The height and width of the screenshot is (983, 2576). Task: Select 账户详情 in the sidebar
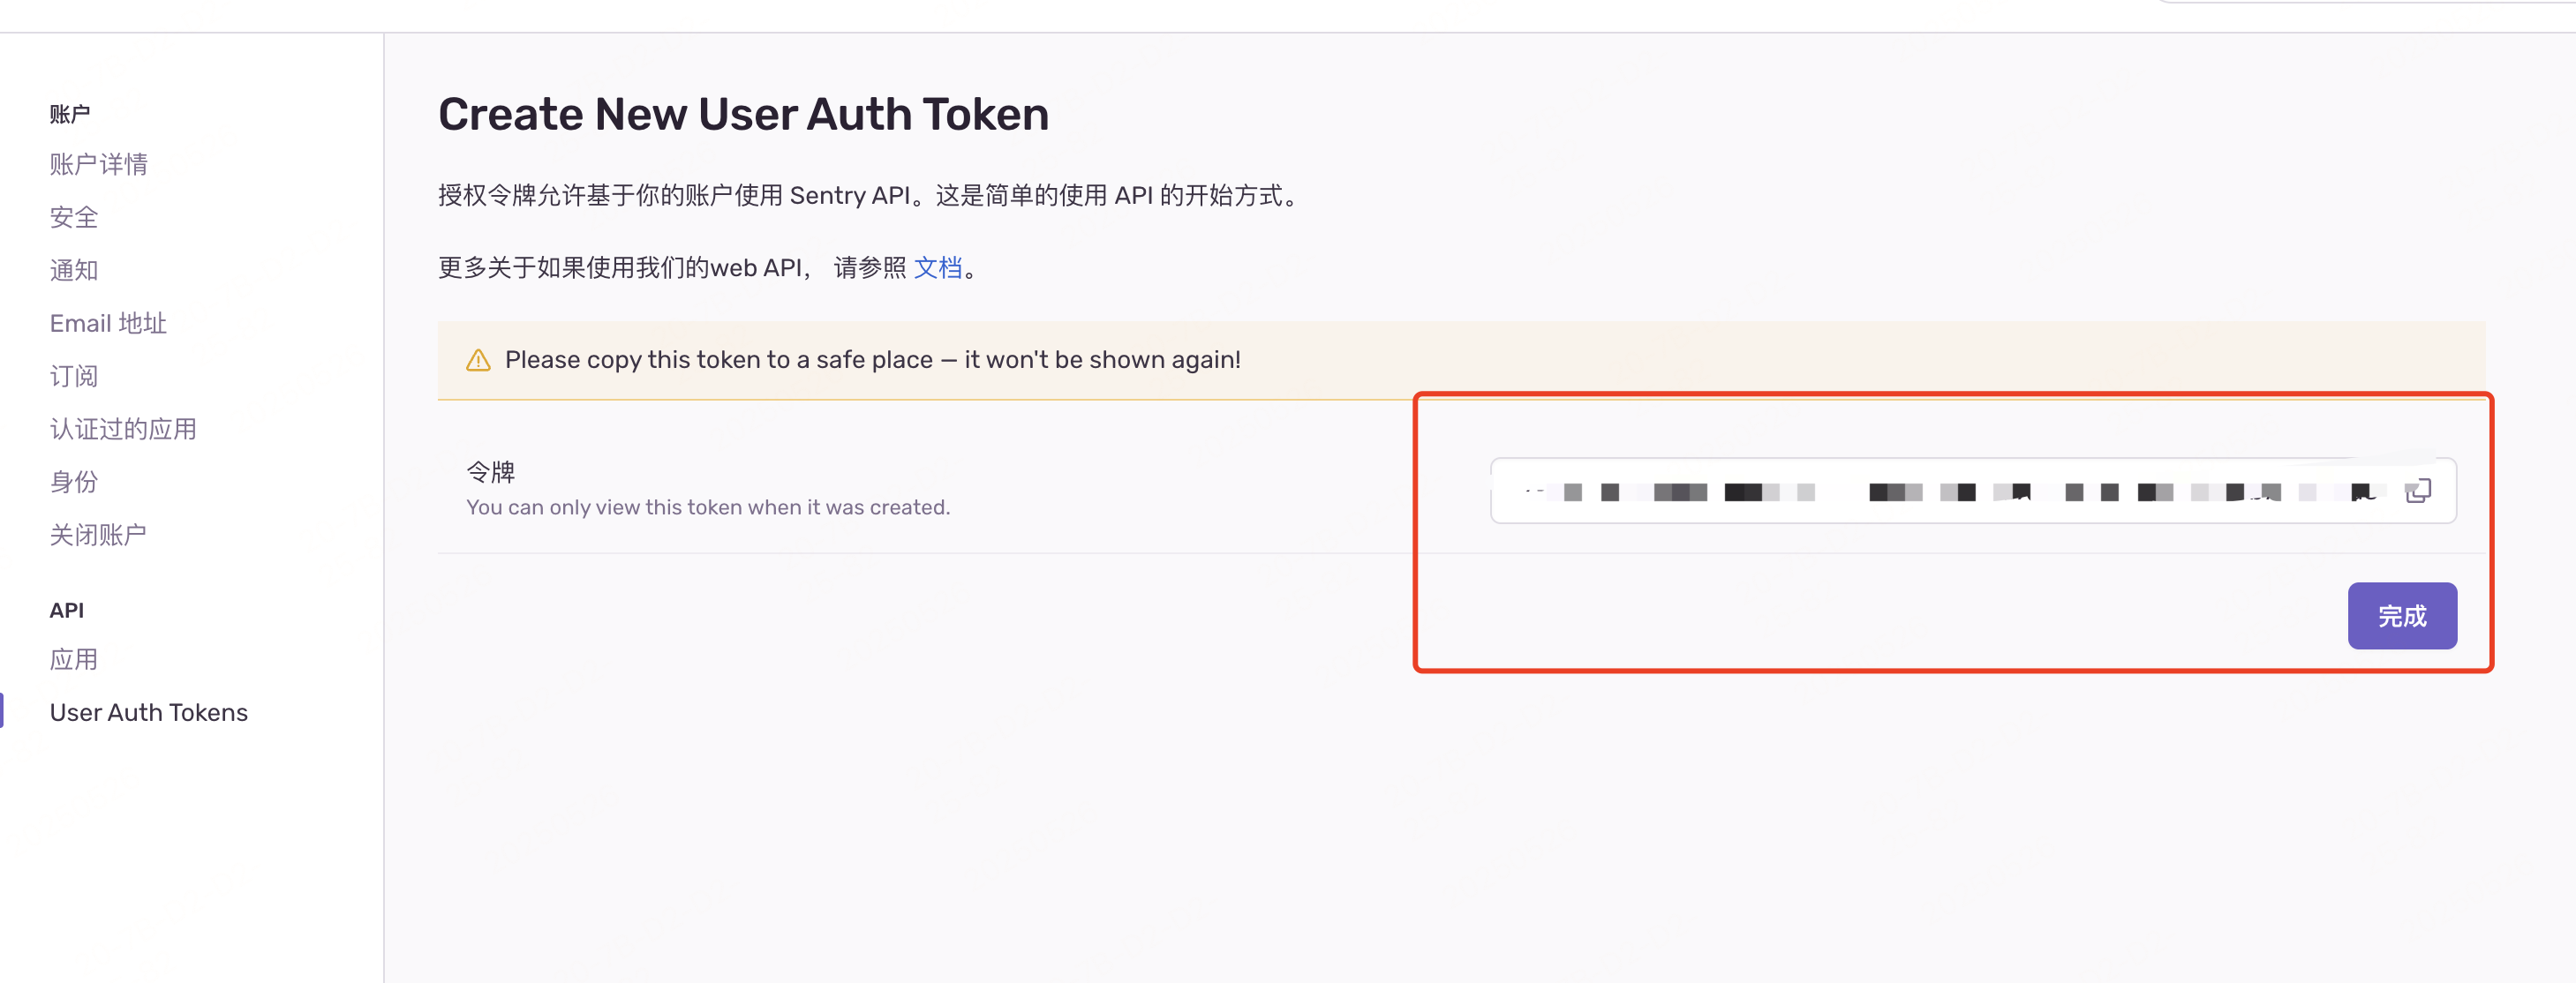click(x=98, y=164)
